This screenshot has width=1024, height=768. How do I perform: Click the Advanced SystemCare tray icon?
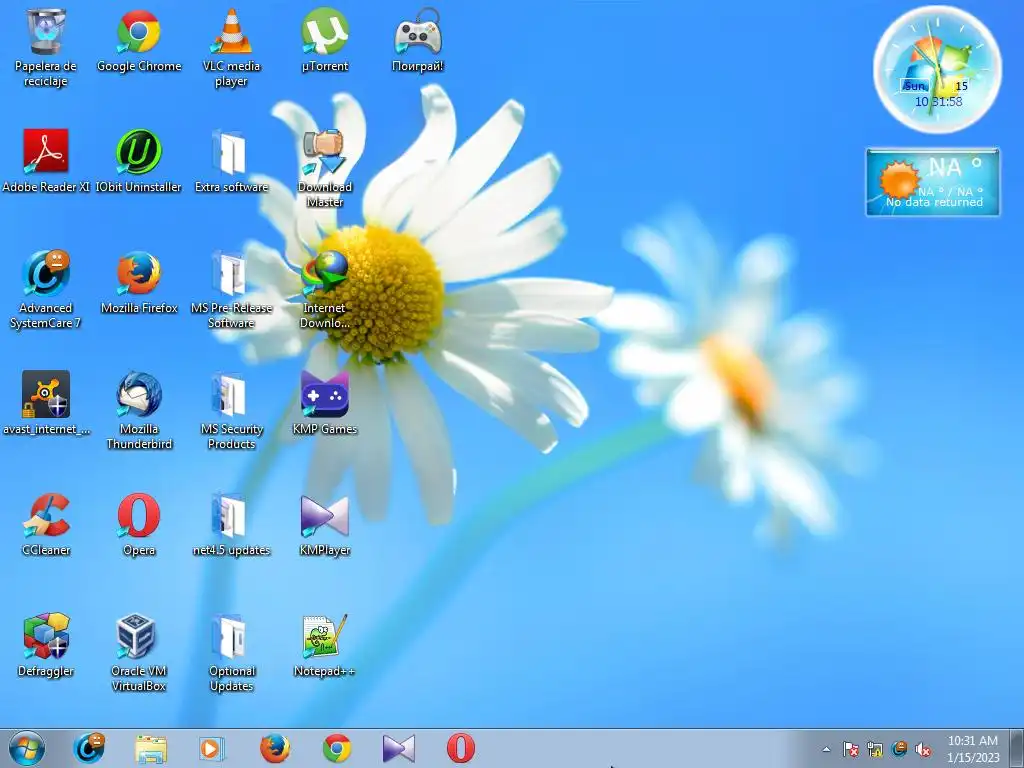(x=899, y=749)
